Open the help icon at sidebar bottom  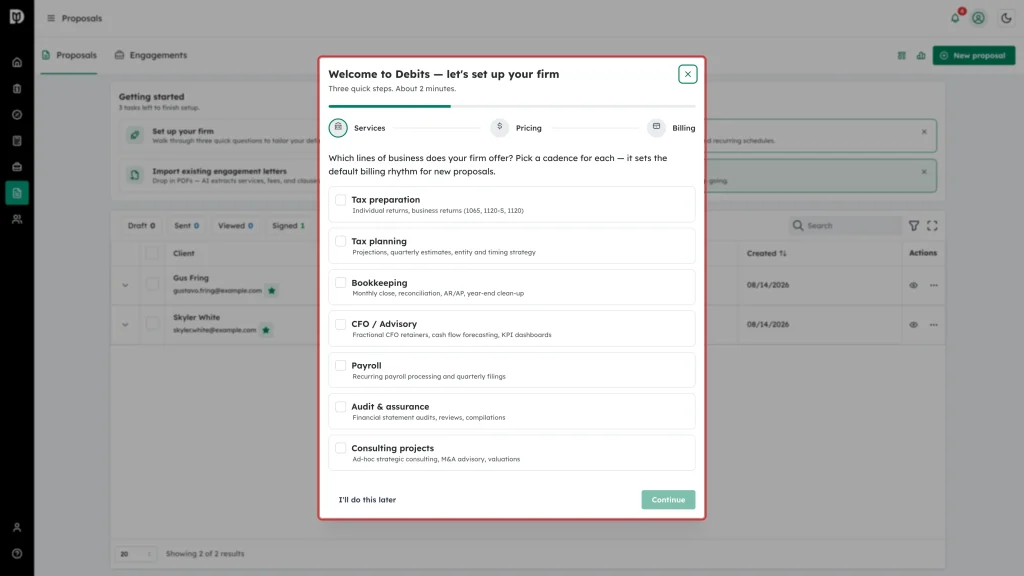pos(17,554)
